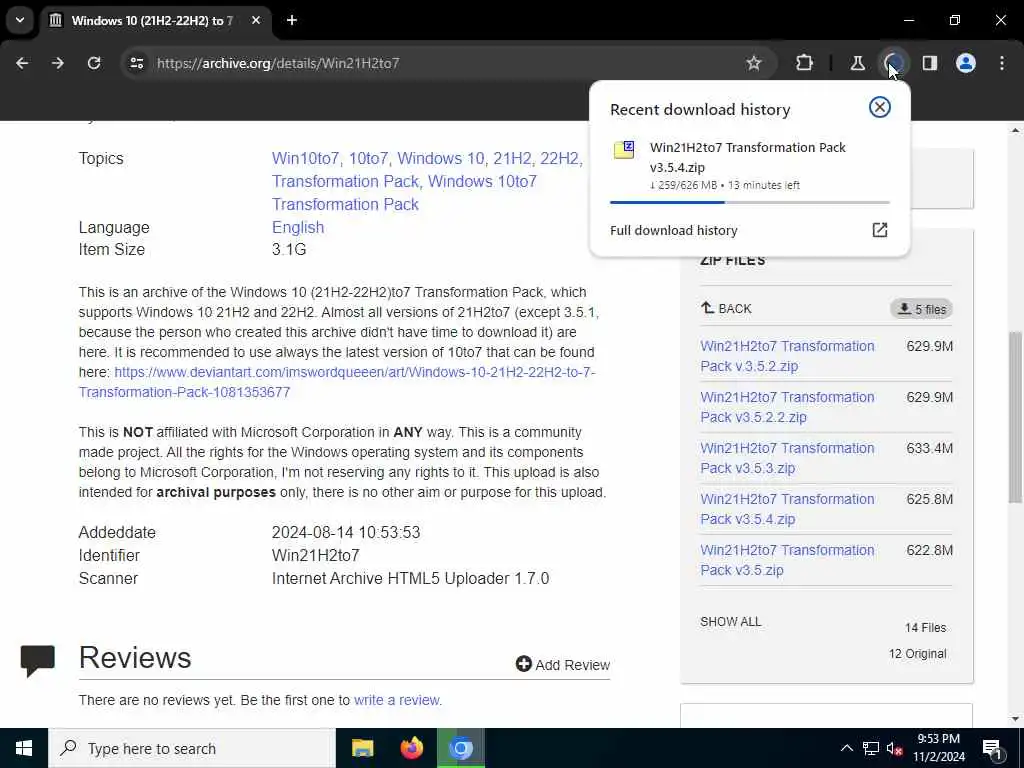Open full download history in new tab
Image resolution: width=1024 pixels, height=768 pixels.
[880, 230]
